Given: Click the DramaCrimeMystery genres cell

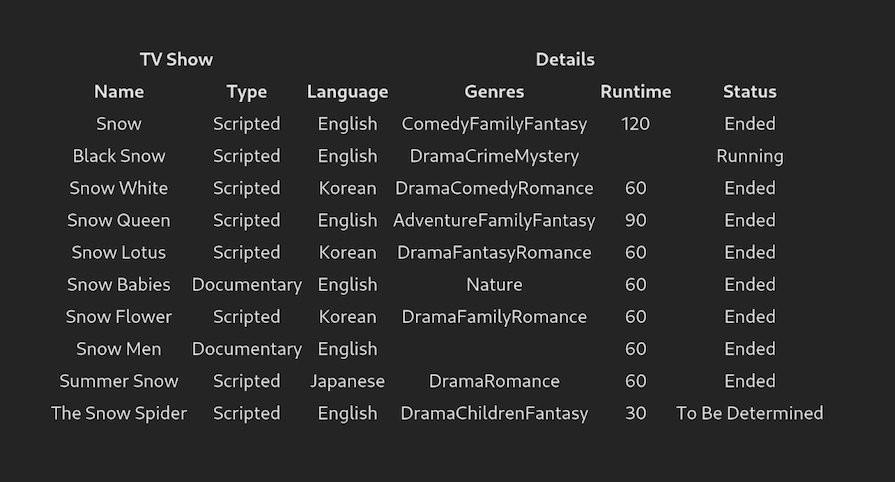Looking at the screenshot, I should [494, 156].
